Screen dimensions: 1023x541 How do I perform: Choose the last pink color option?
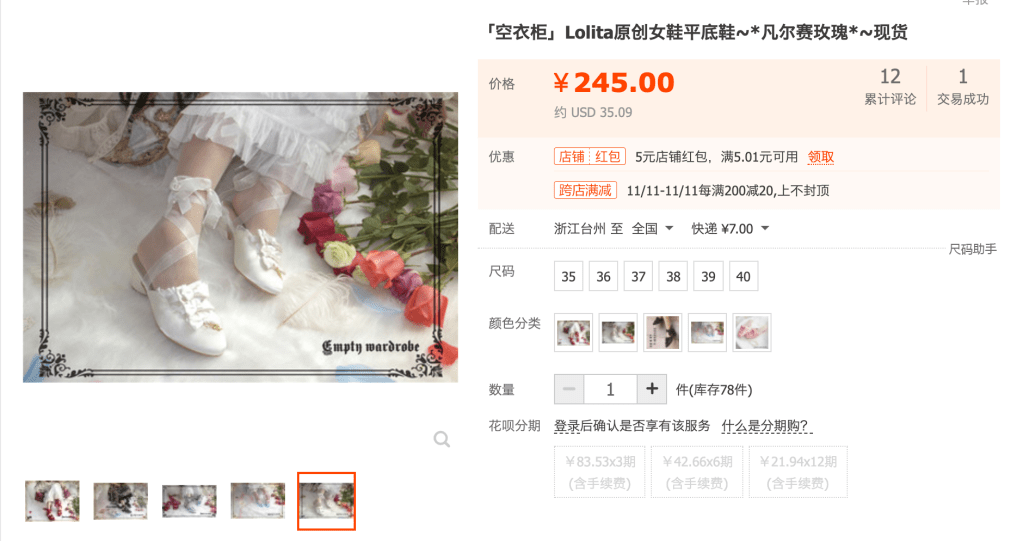(752, 332)
